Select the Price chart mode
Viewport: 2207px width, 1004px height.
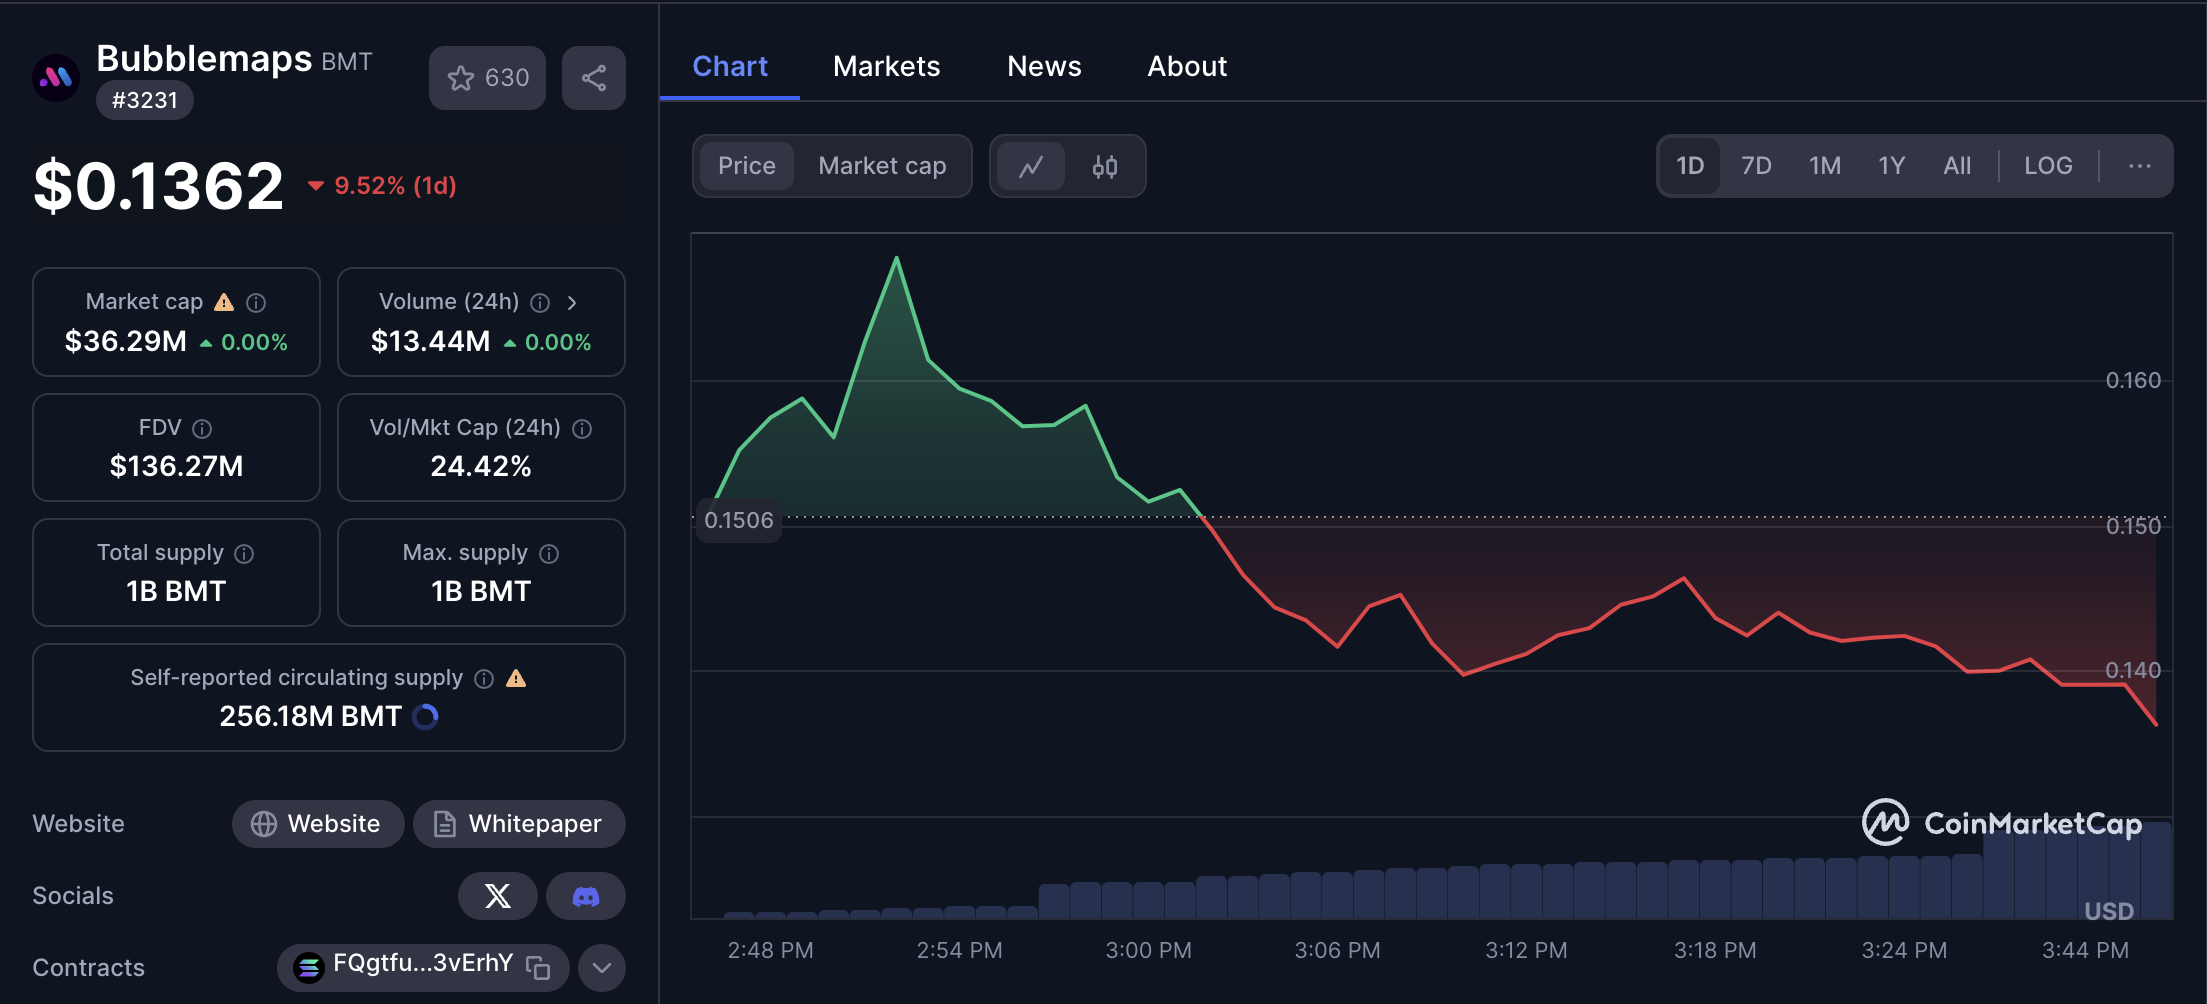click(747, 166)
